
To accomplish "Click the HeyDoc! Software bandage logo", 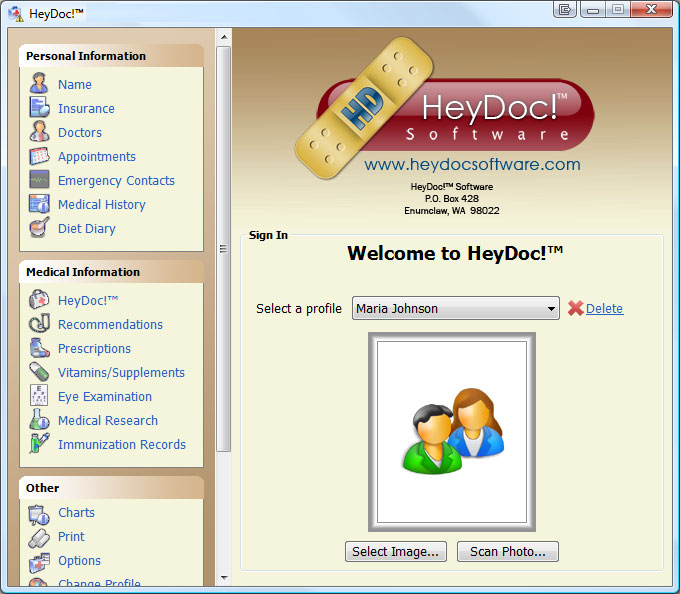I will coord(445,108).
